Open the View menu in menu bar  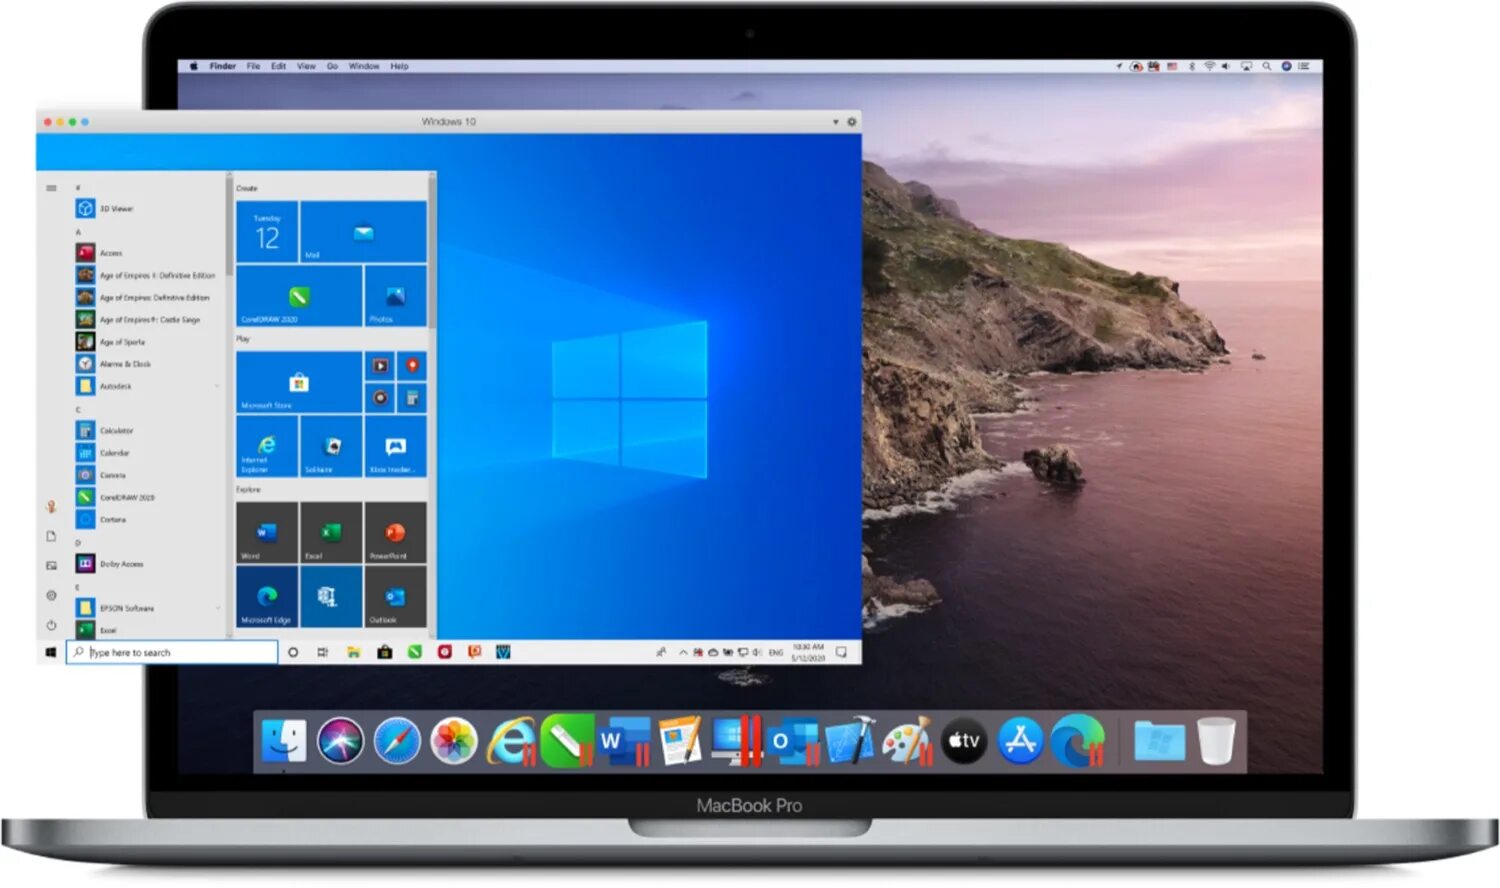point(306,66)
